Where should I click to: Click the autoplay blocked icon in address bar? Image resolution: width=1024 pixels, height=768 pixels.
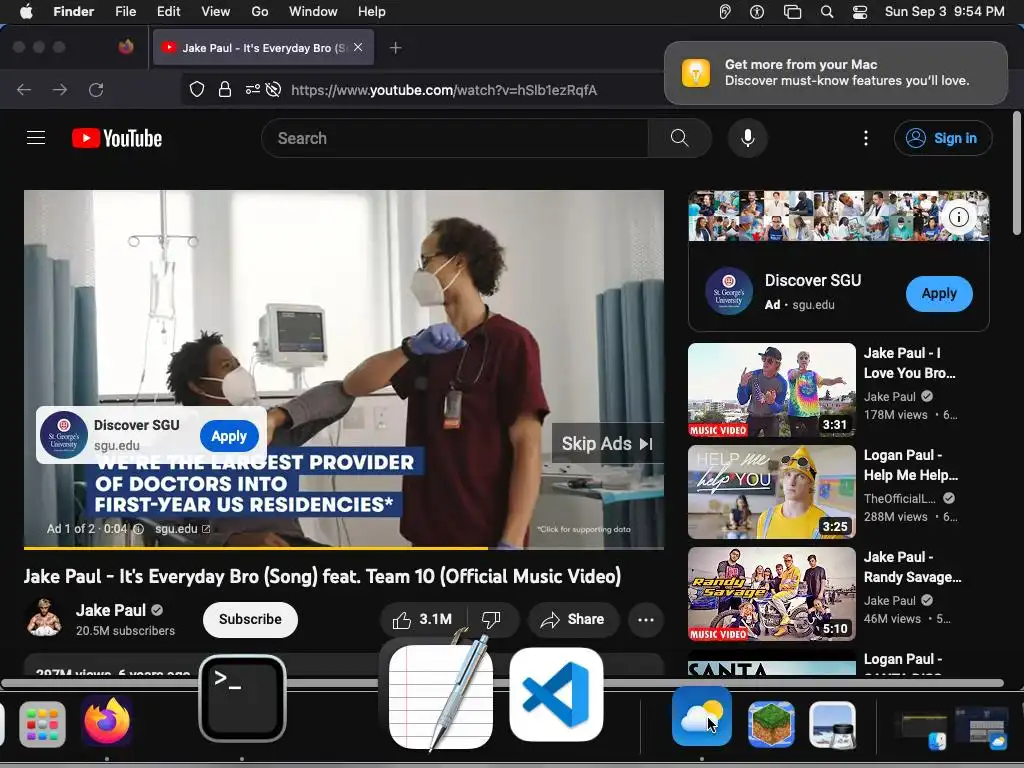click(x=274, y=89)
